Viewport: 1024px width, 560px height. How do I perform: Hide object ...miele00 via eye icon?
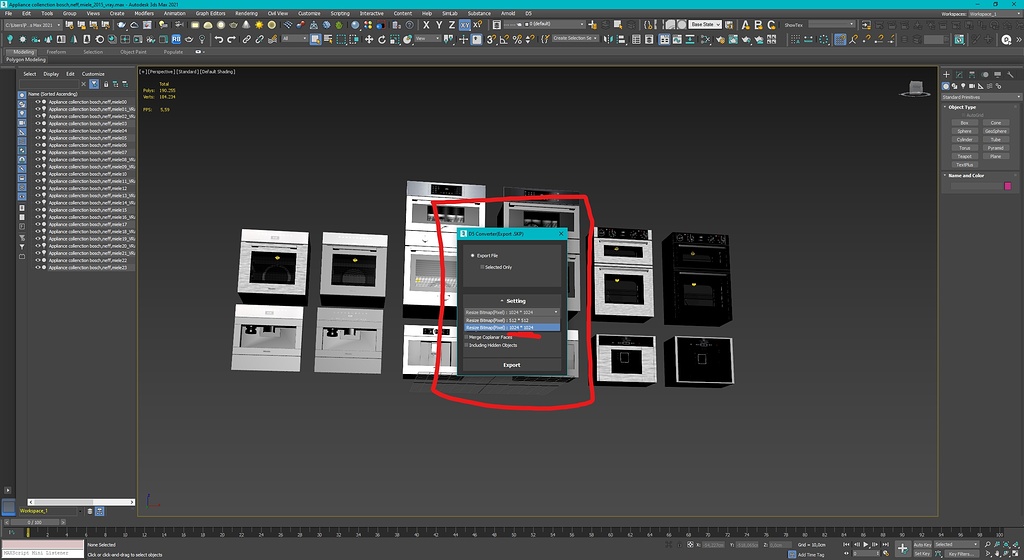[37, 102]
